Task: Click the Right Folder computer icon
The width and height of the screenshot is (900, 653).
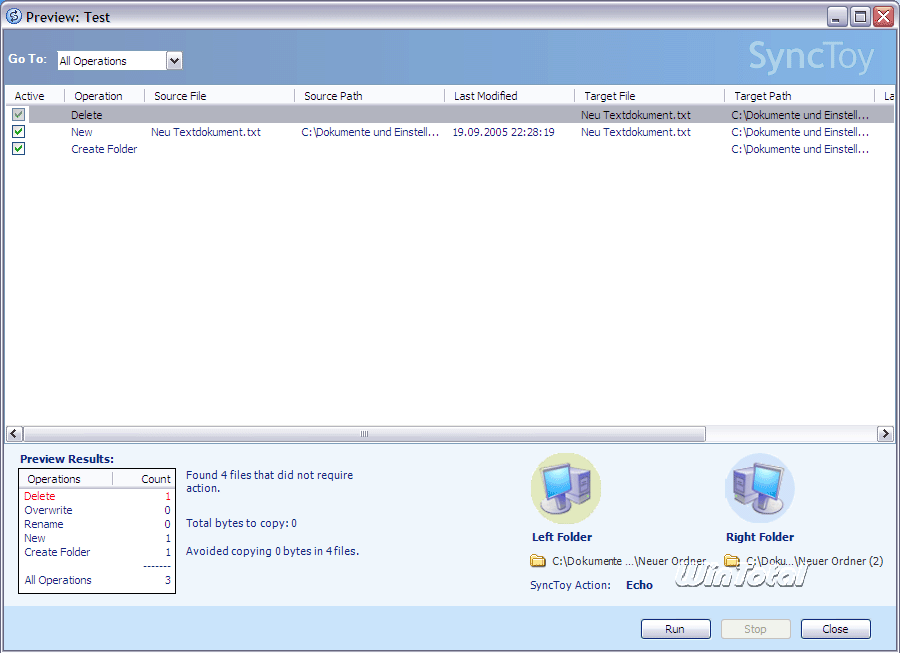Action: pos(760,488)
